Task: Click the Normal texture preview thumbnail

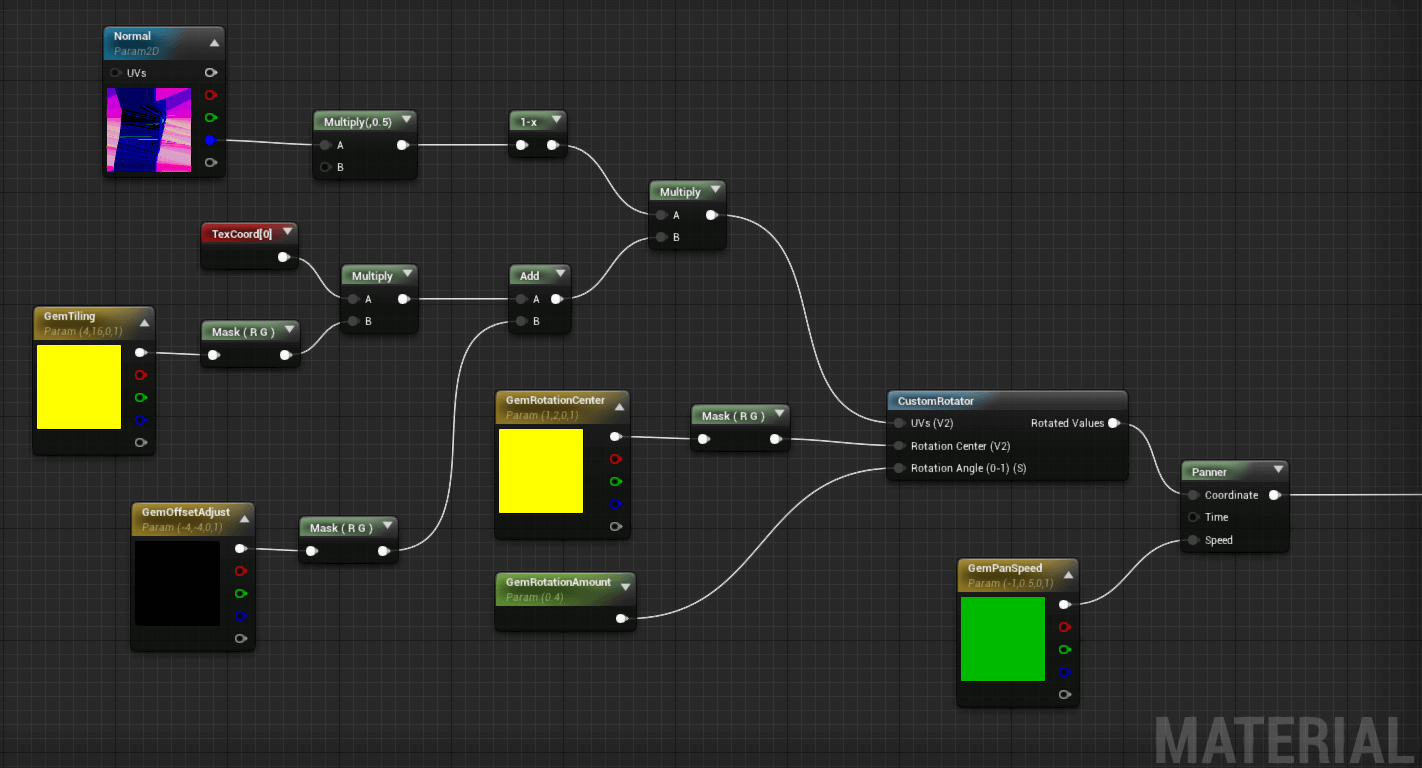Action: pos(149,130)
